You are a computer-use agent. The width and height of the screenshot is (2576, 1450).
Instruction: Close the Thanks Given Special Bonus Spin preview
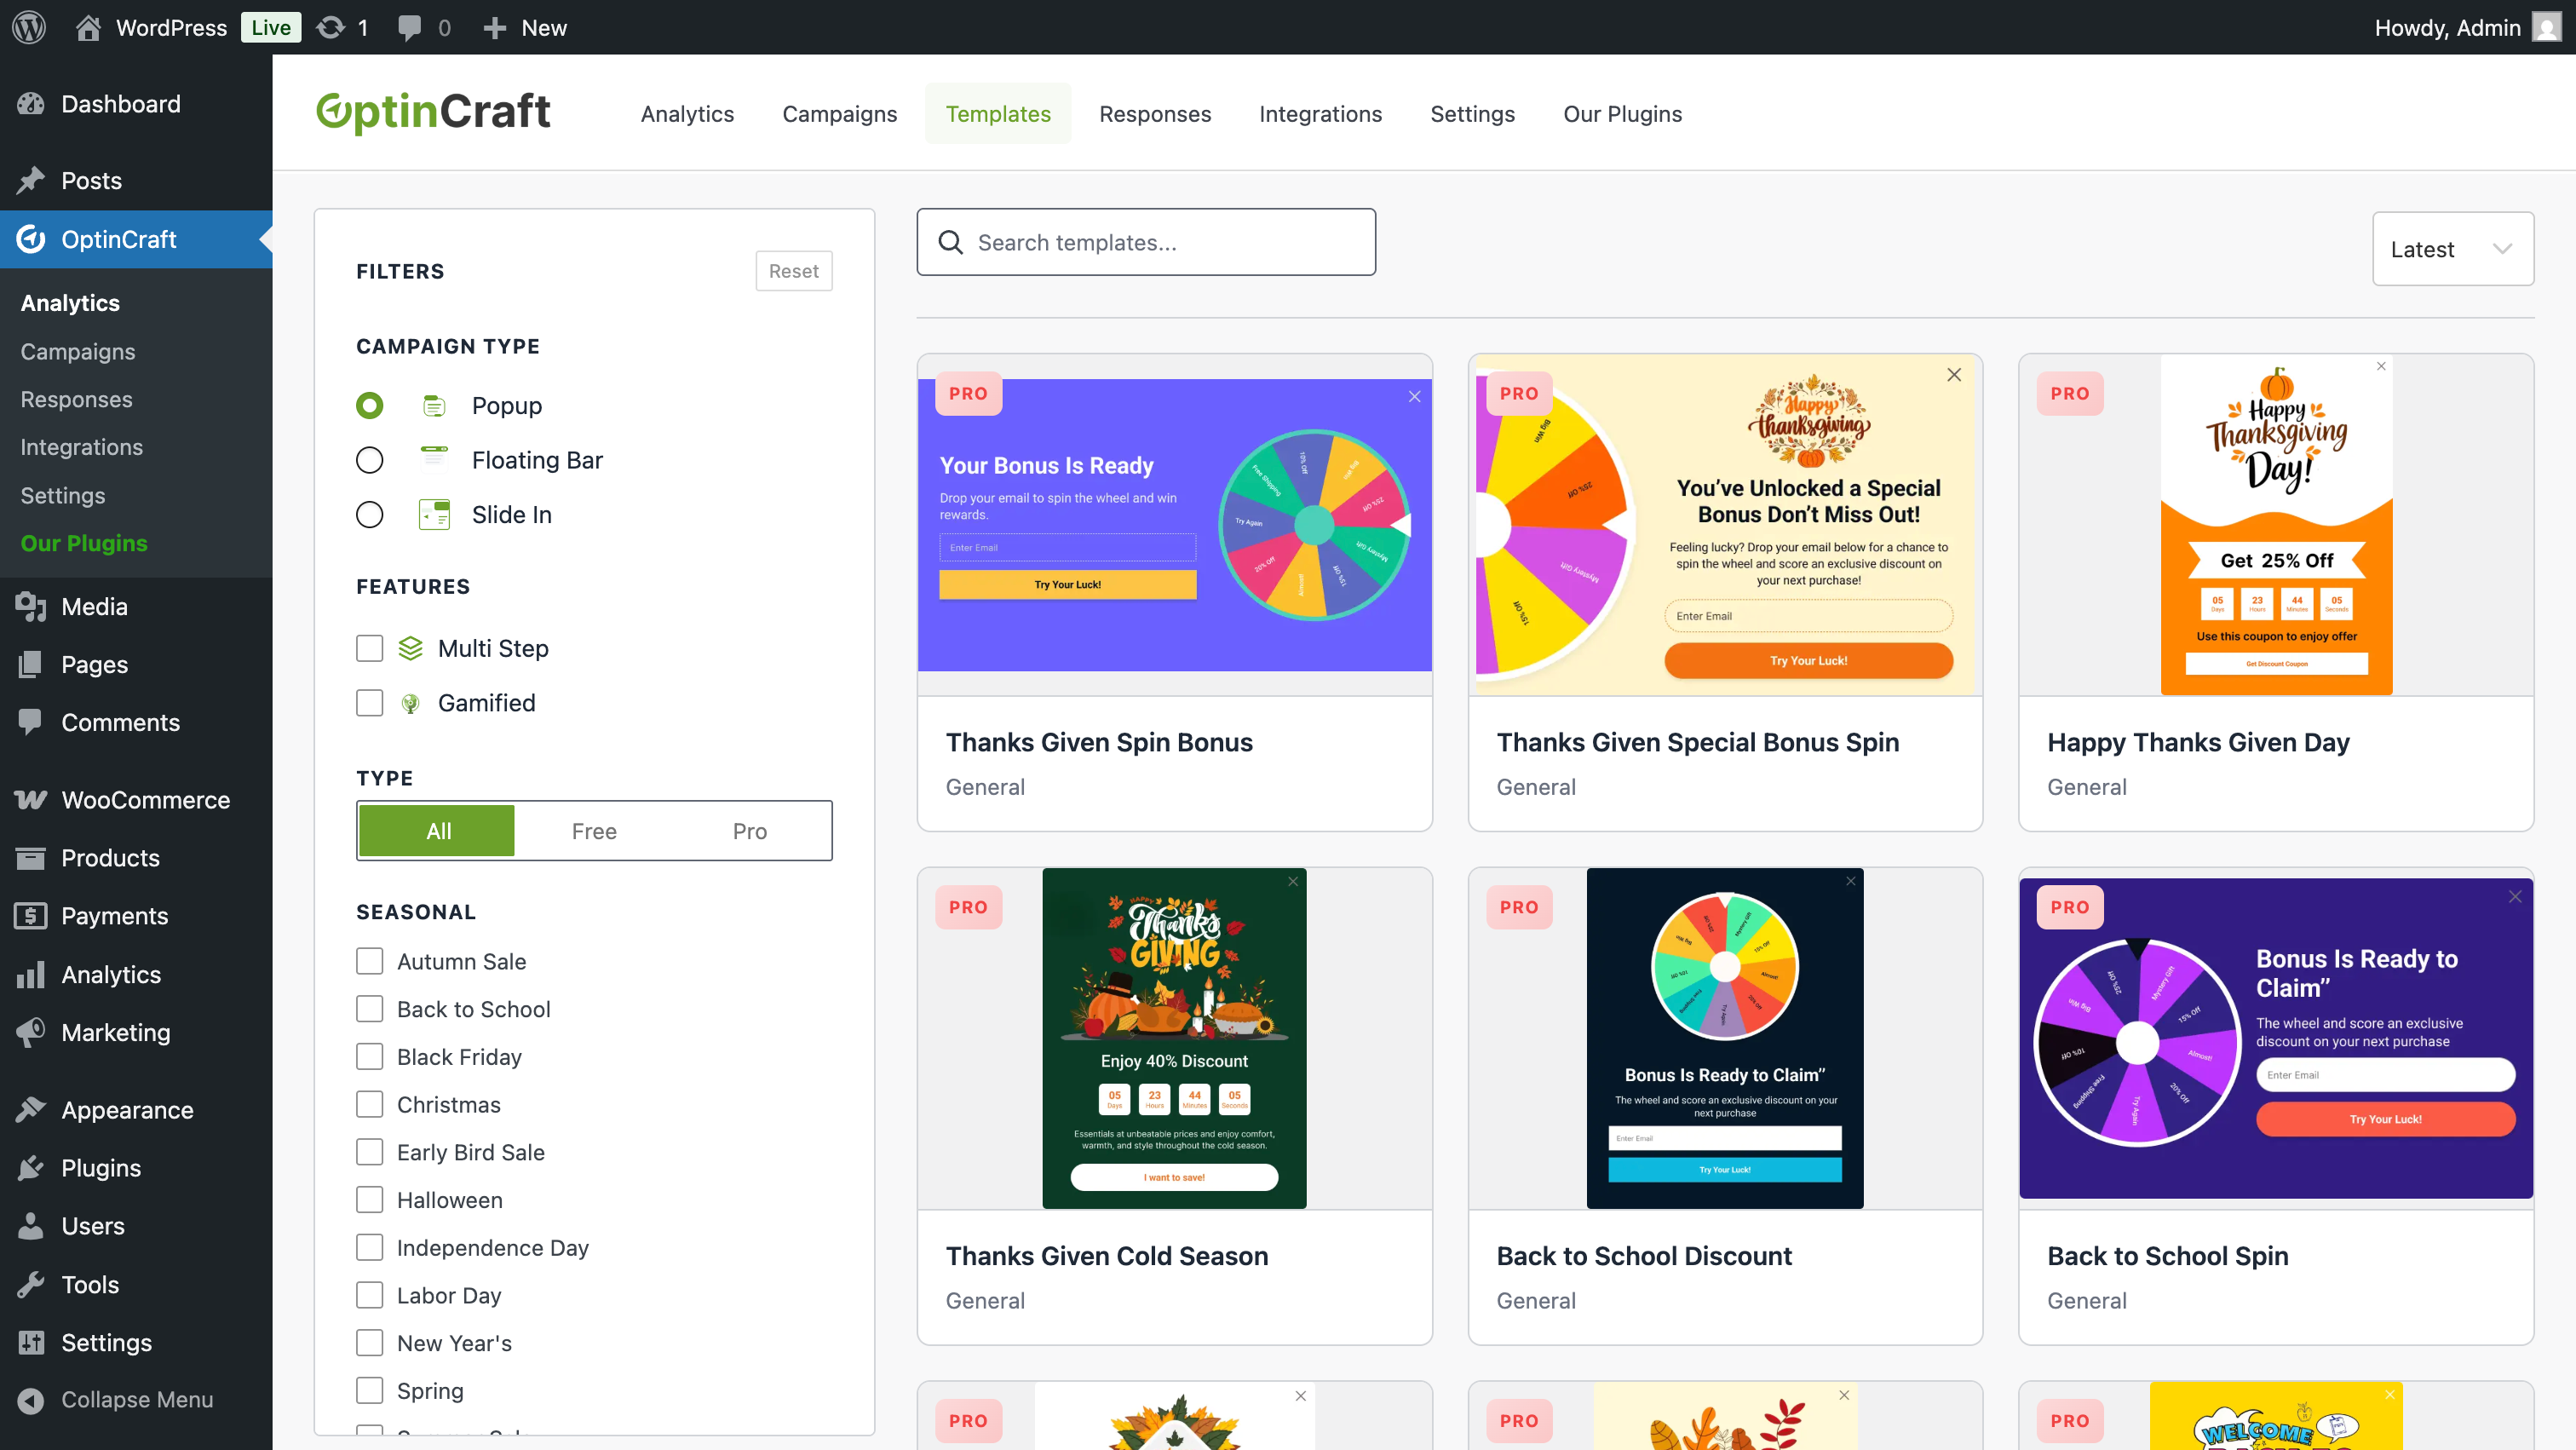click(x=1954, y=375)
